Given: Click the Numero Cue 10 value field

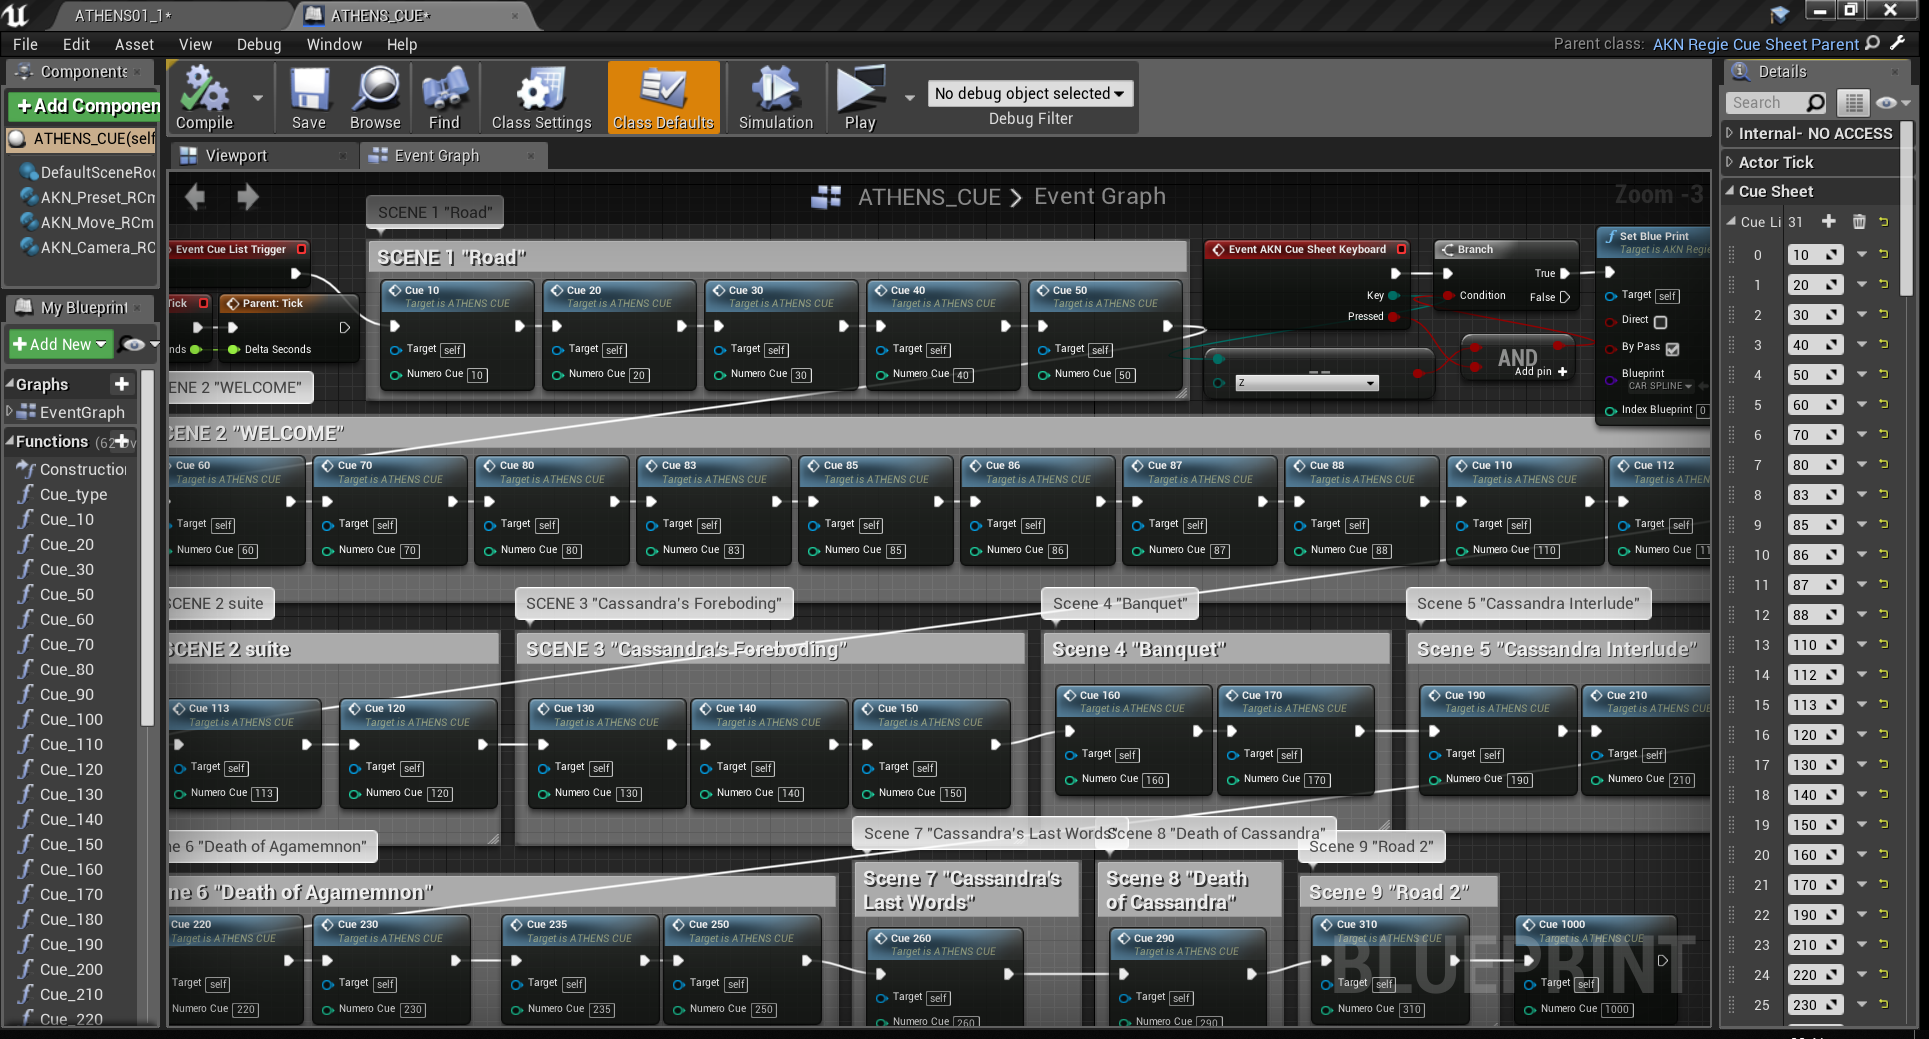Looking at the screenshot, I should click(x=477, y=375).
